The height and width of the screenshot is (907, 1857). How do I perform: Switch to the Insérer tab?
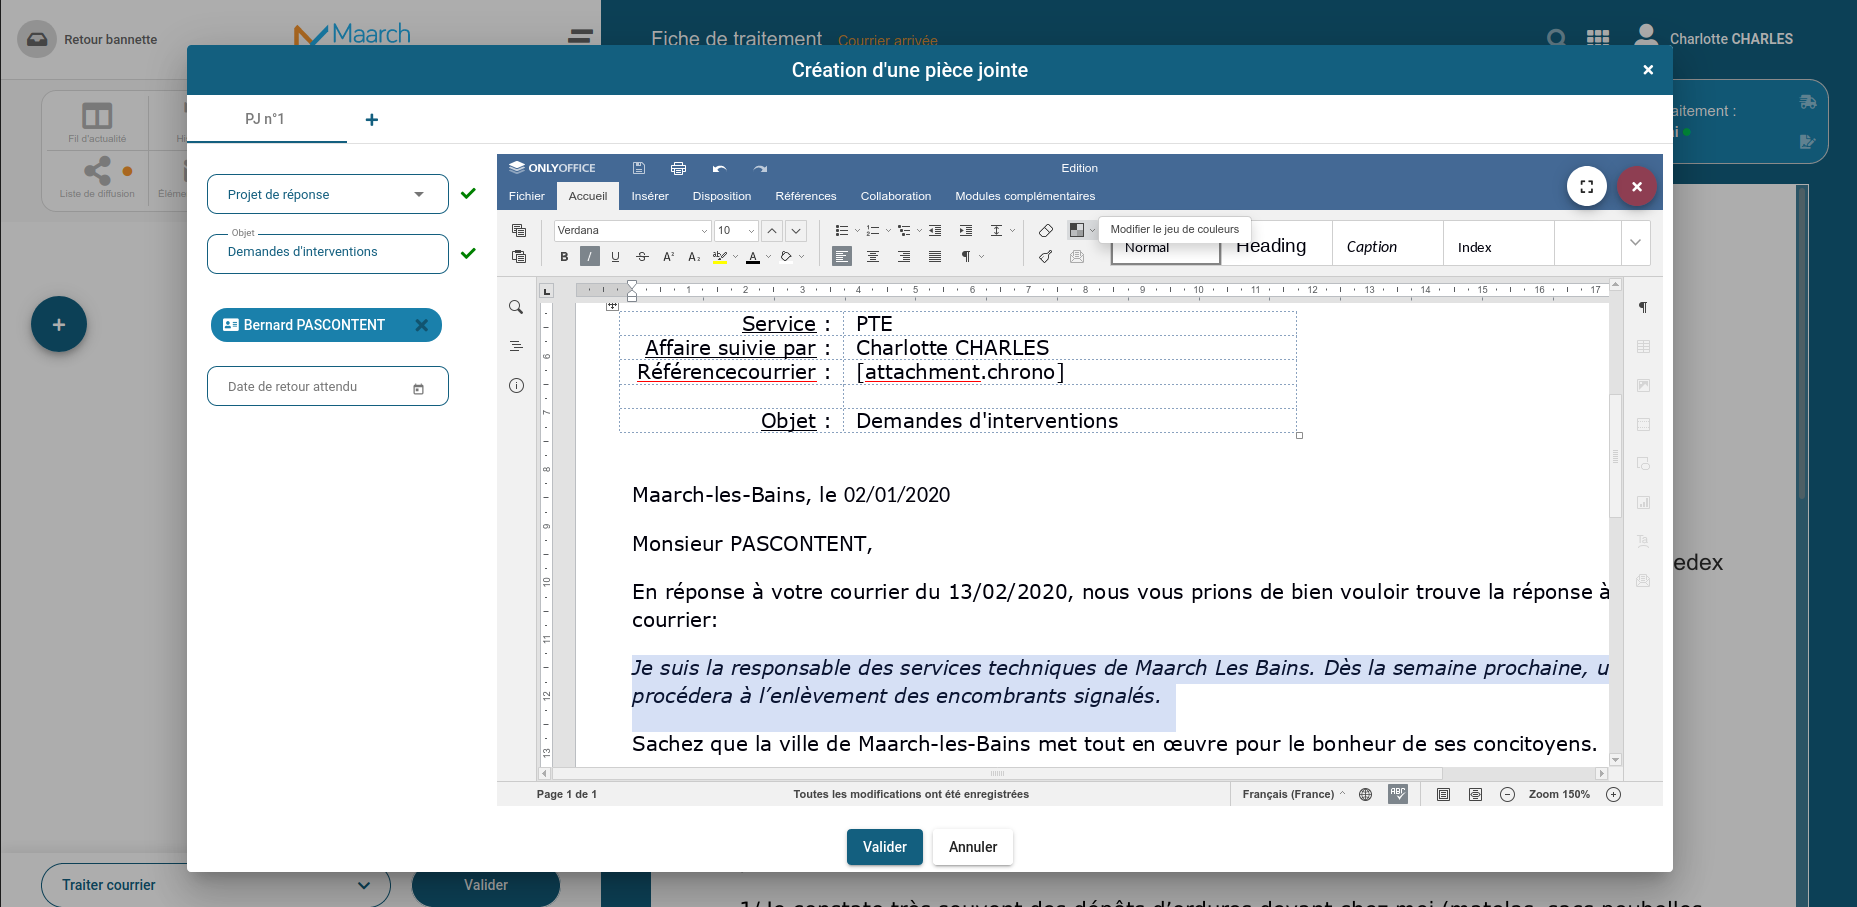click(650, 196)
